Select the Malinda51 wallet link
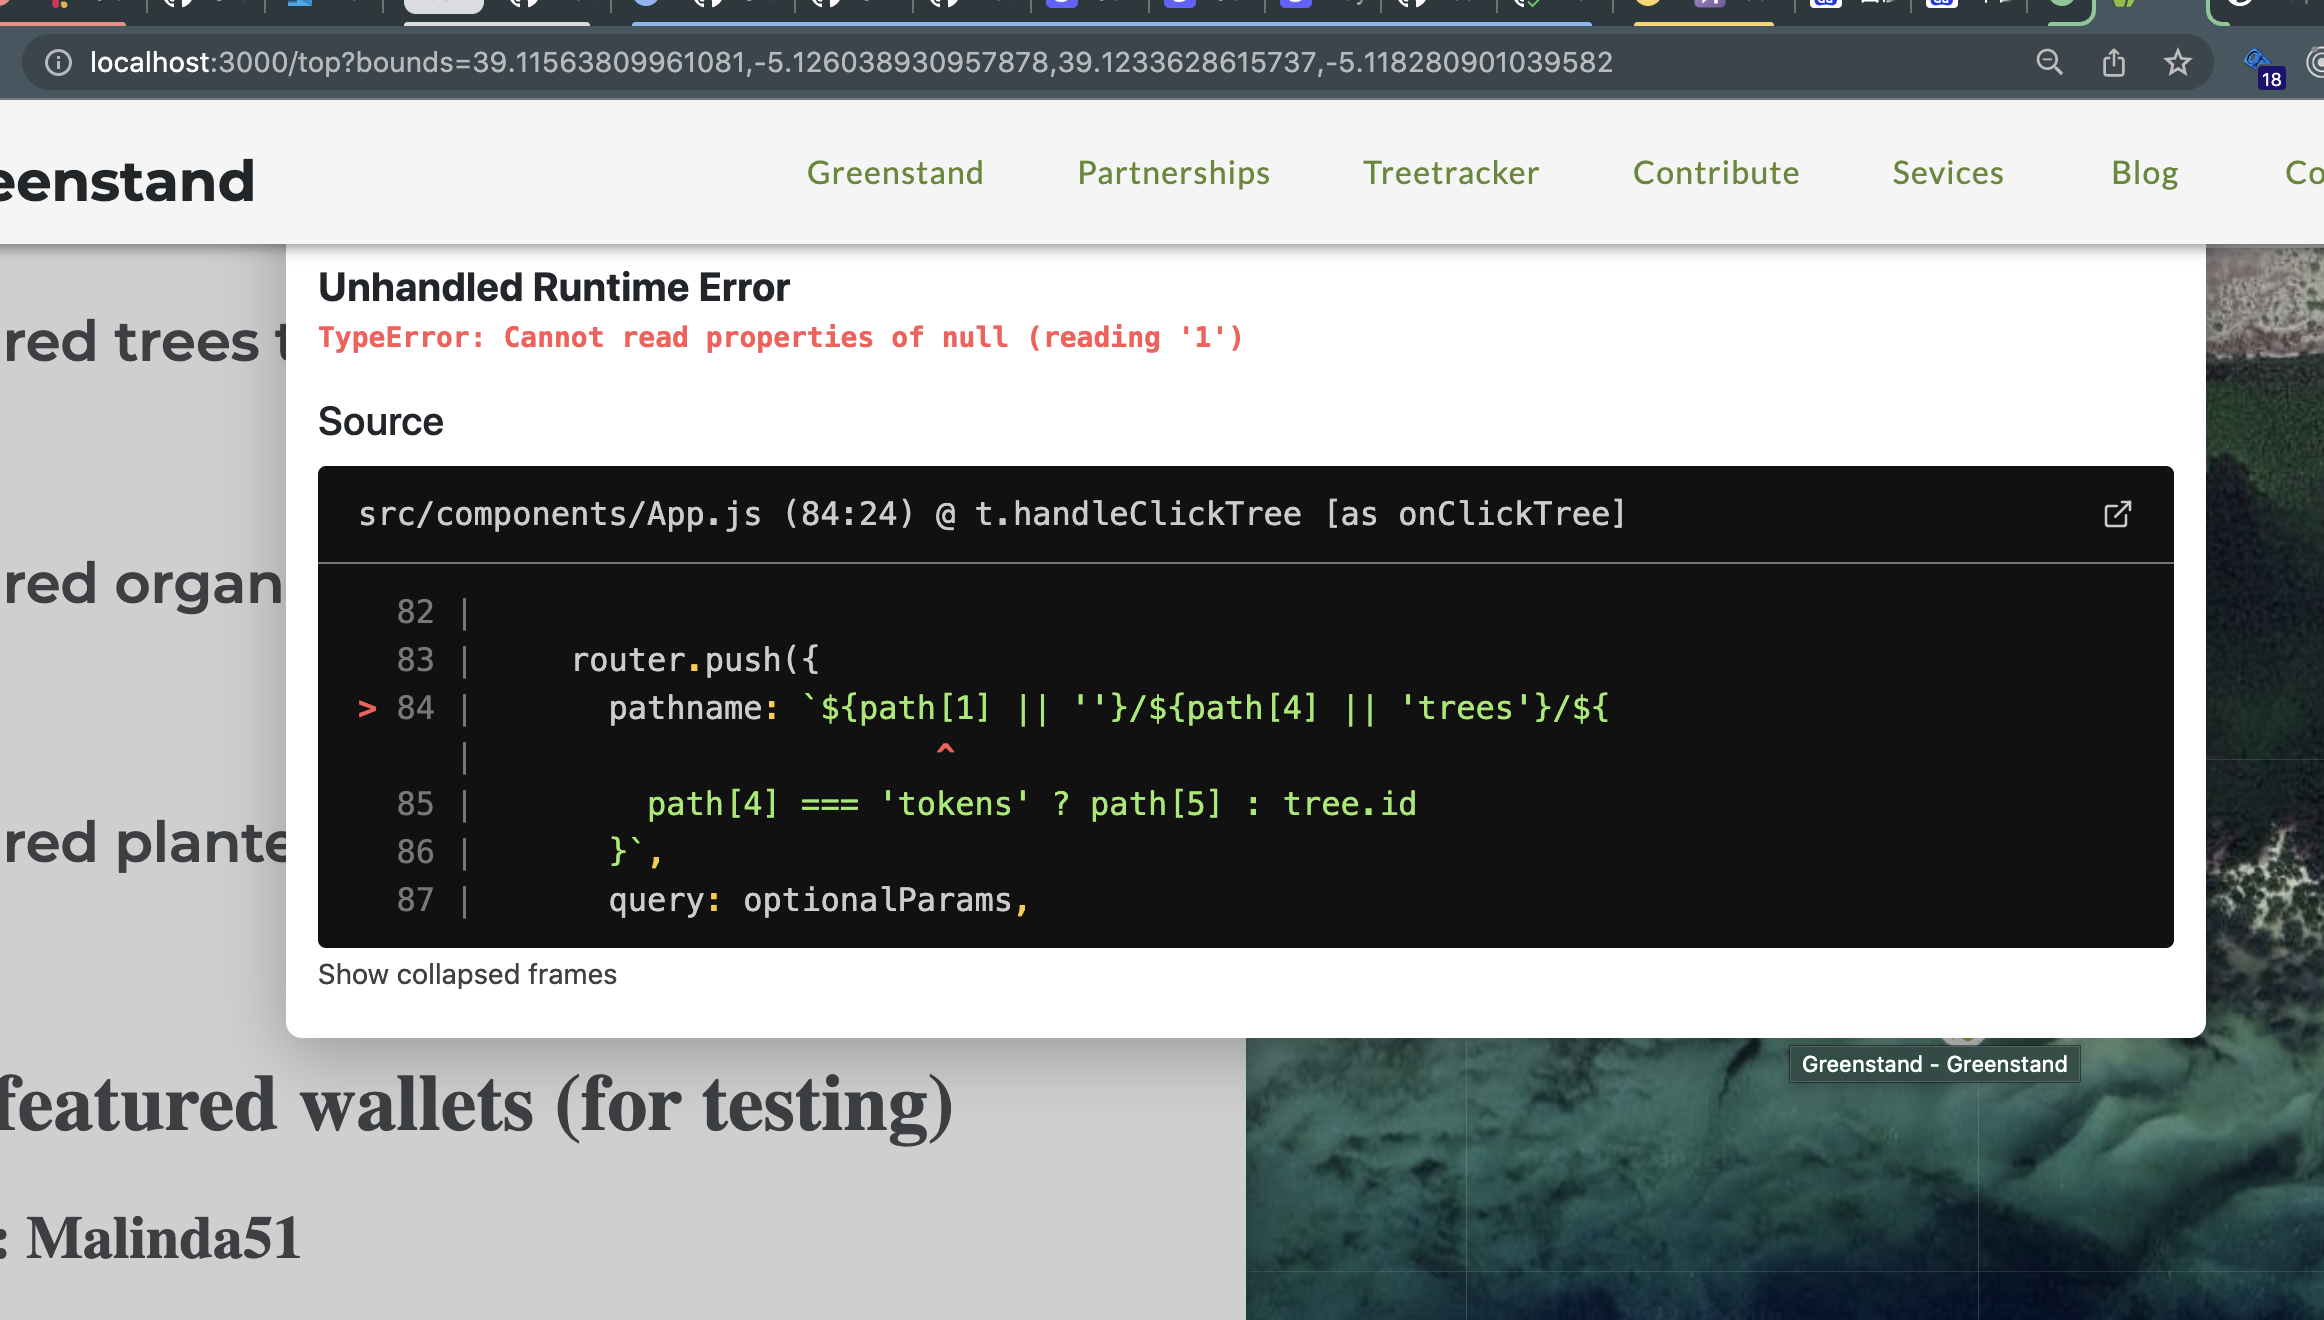 coord(163,1237)
